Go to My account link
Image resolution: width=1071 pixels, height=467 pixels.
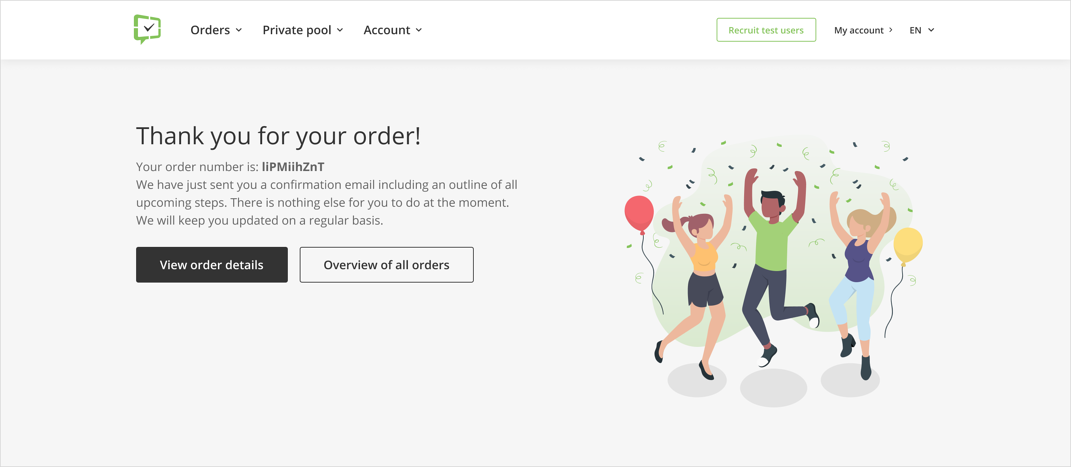click(863, 30)
